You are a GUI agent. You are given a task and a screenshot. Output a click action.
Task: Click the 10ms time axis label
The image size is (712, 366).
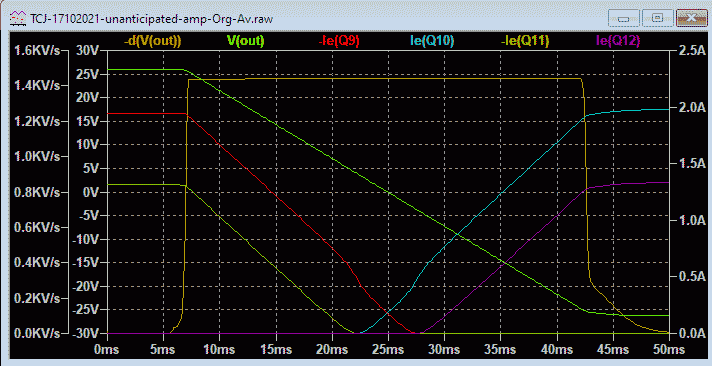(219, 350)
